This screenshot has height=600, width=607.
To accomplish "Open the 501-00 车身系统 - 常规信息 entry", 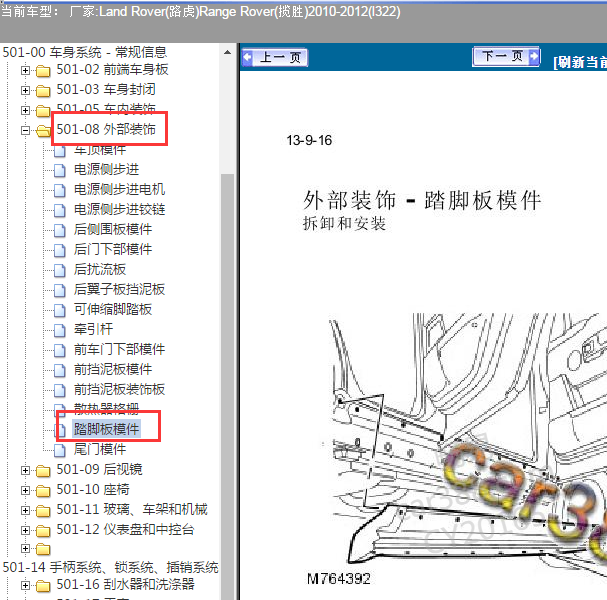I will click(84, 52).
